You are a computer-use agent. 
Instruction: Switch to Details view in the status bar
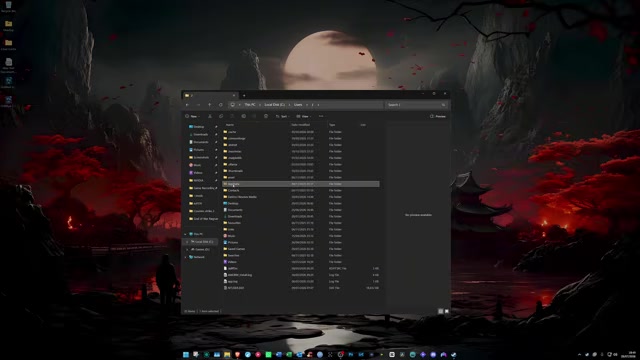point(440,311)
